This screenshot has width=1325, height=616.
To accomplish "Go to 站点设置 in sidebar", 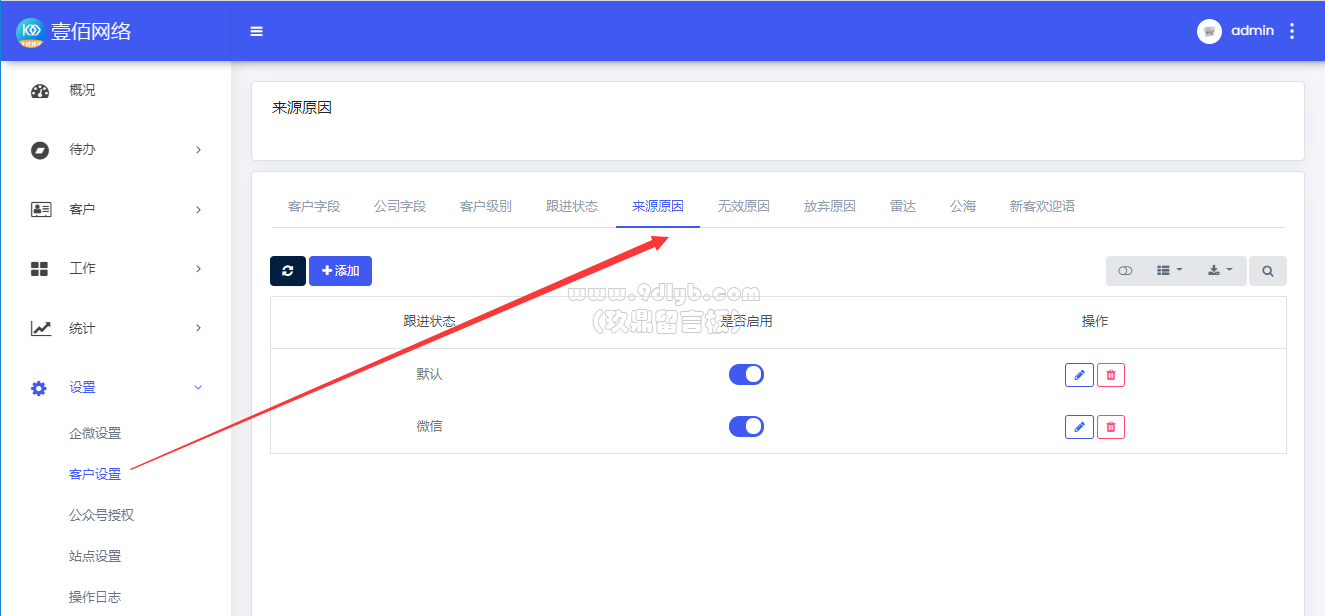I will coord(95,556).
